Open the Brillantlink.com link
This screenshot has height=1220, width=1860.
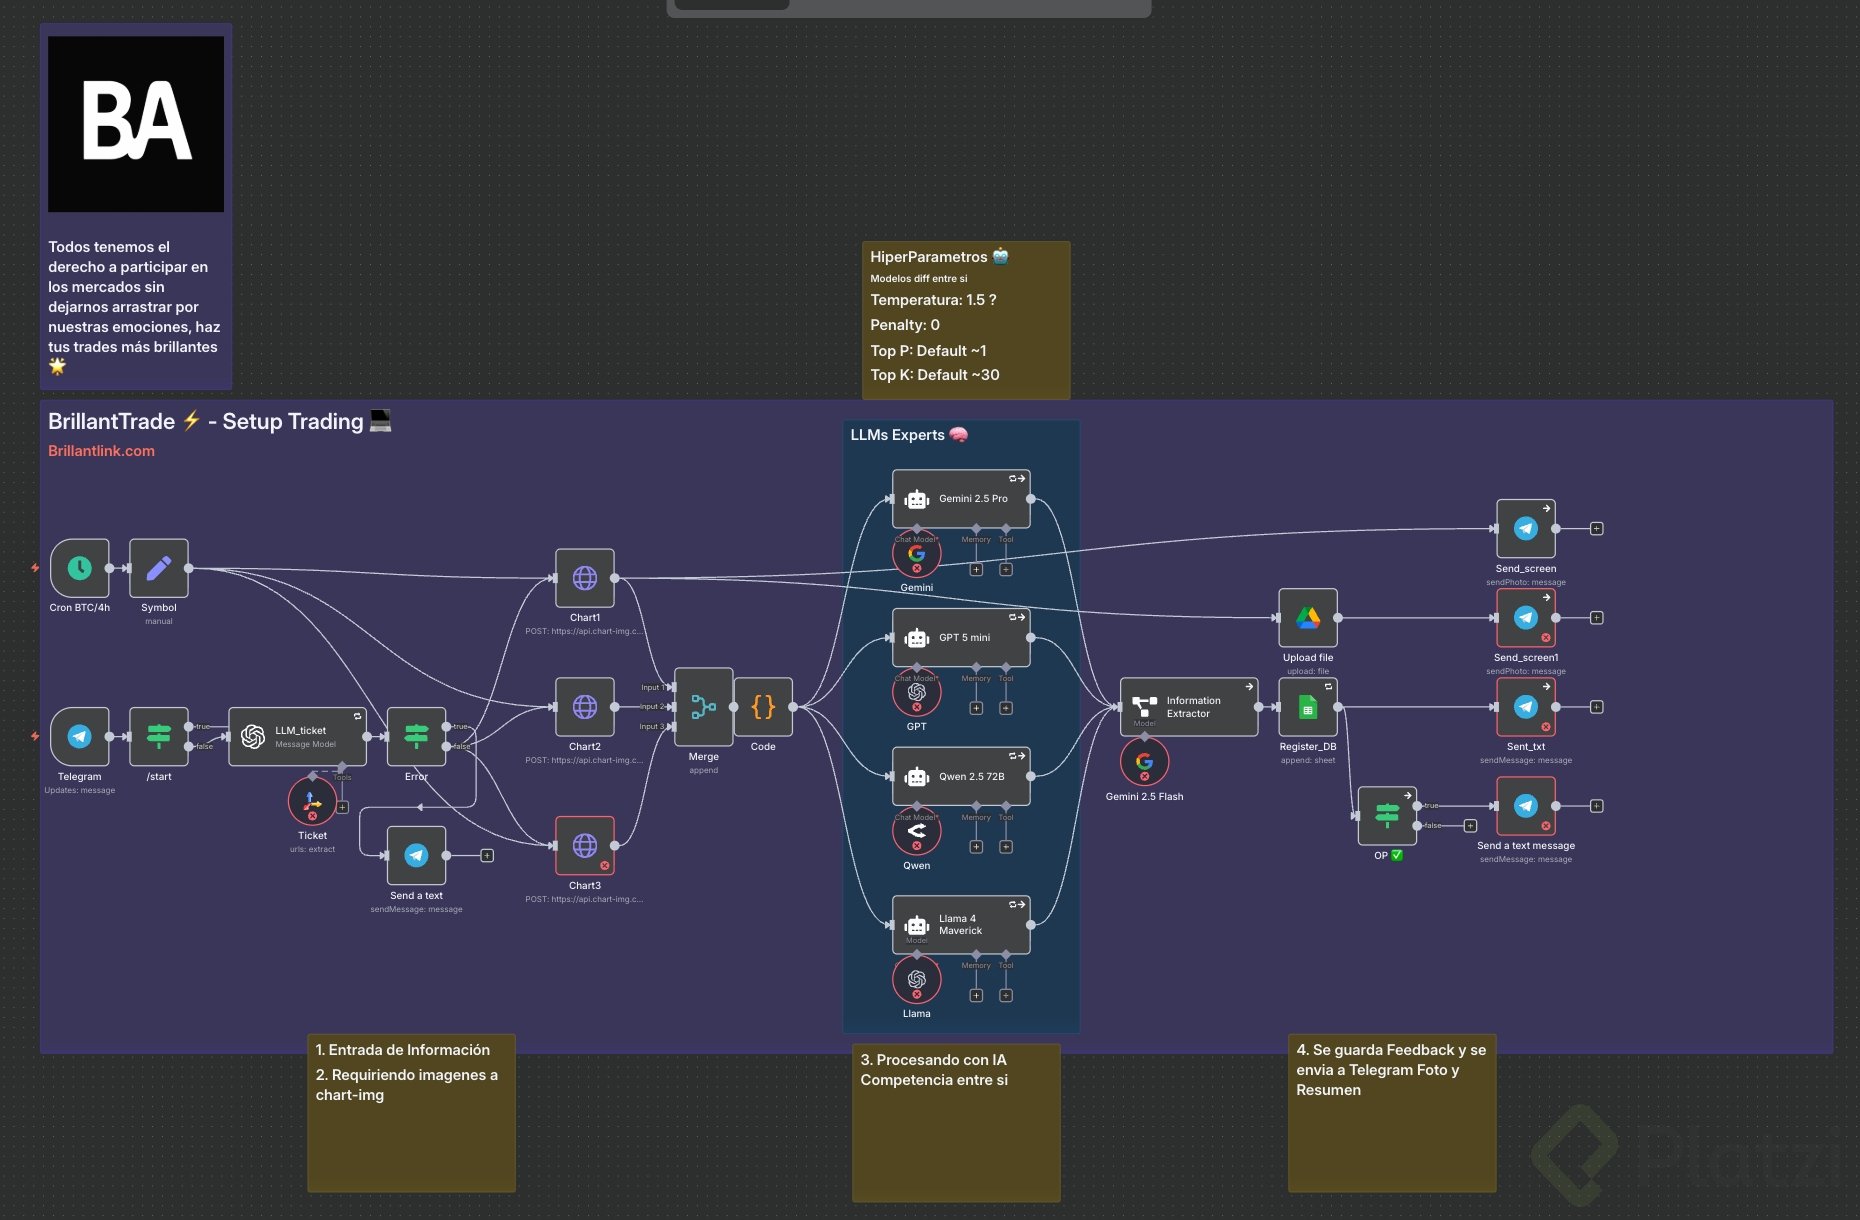point(101,451)
